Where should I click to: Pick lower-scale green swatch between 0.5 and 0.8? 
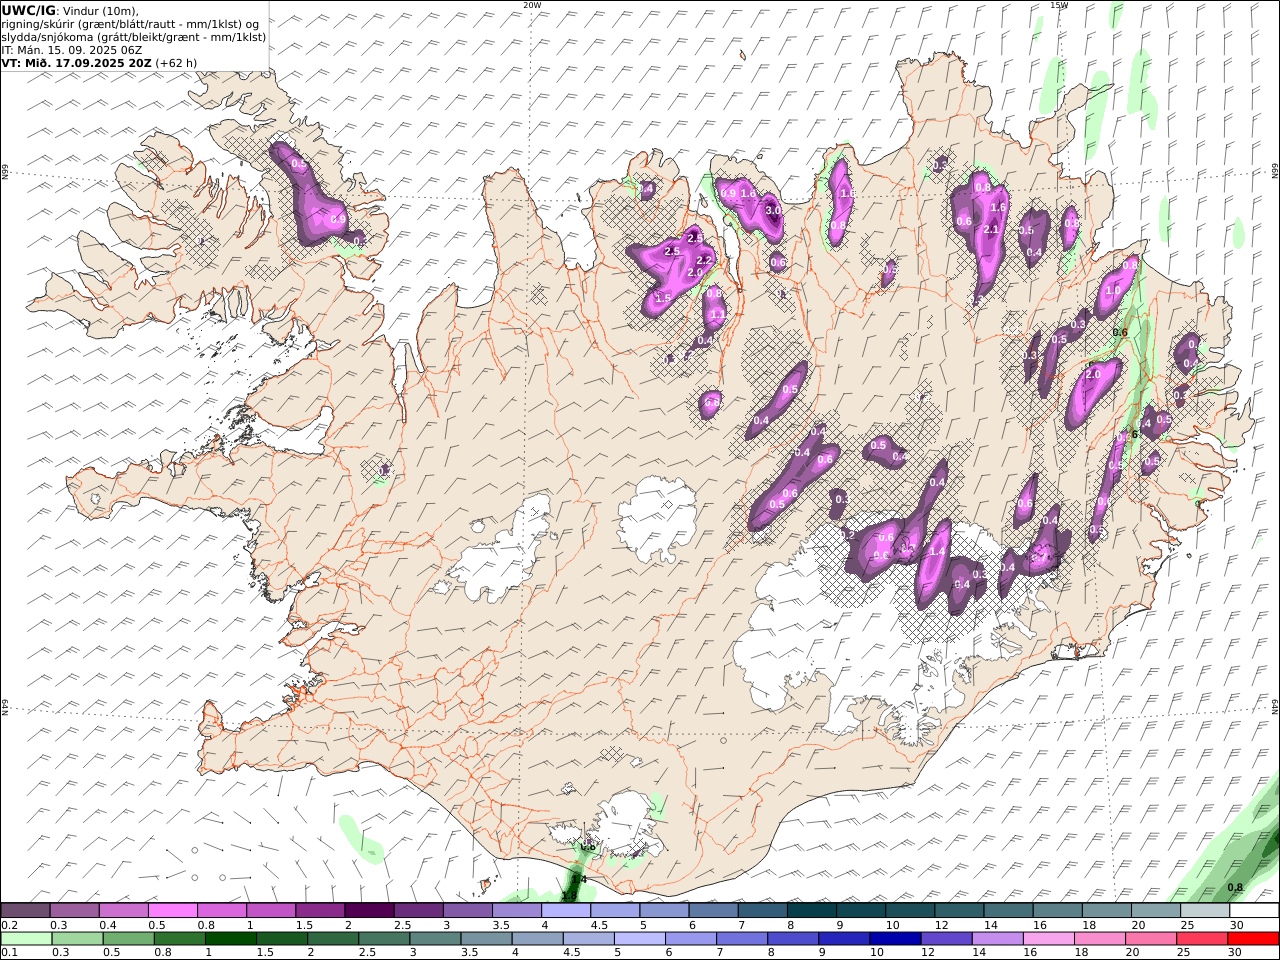click(128, 938)
